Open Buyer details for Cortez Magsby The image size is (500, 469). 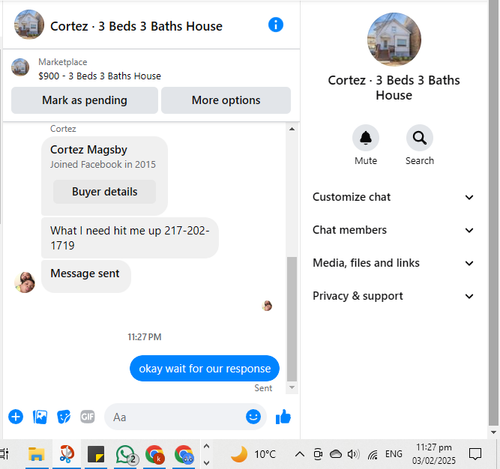(104, 192)
